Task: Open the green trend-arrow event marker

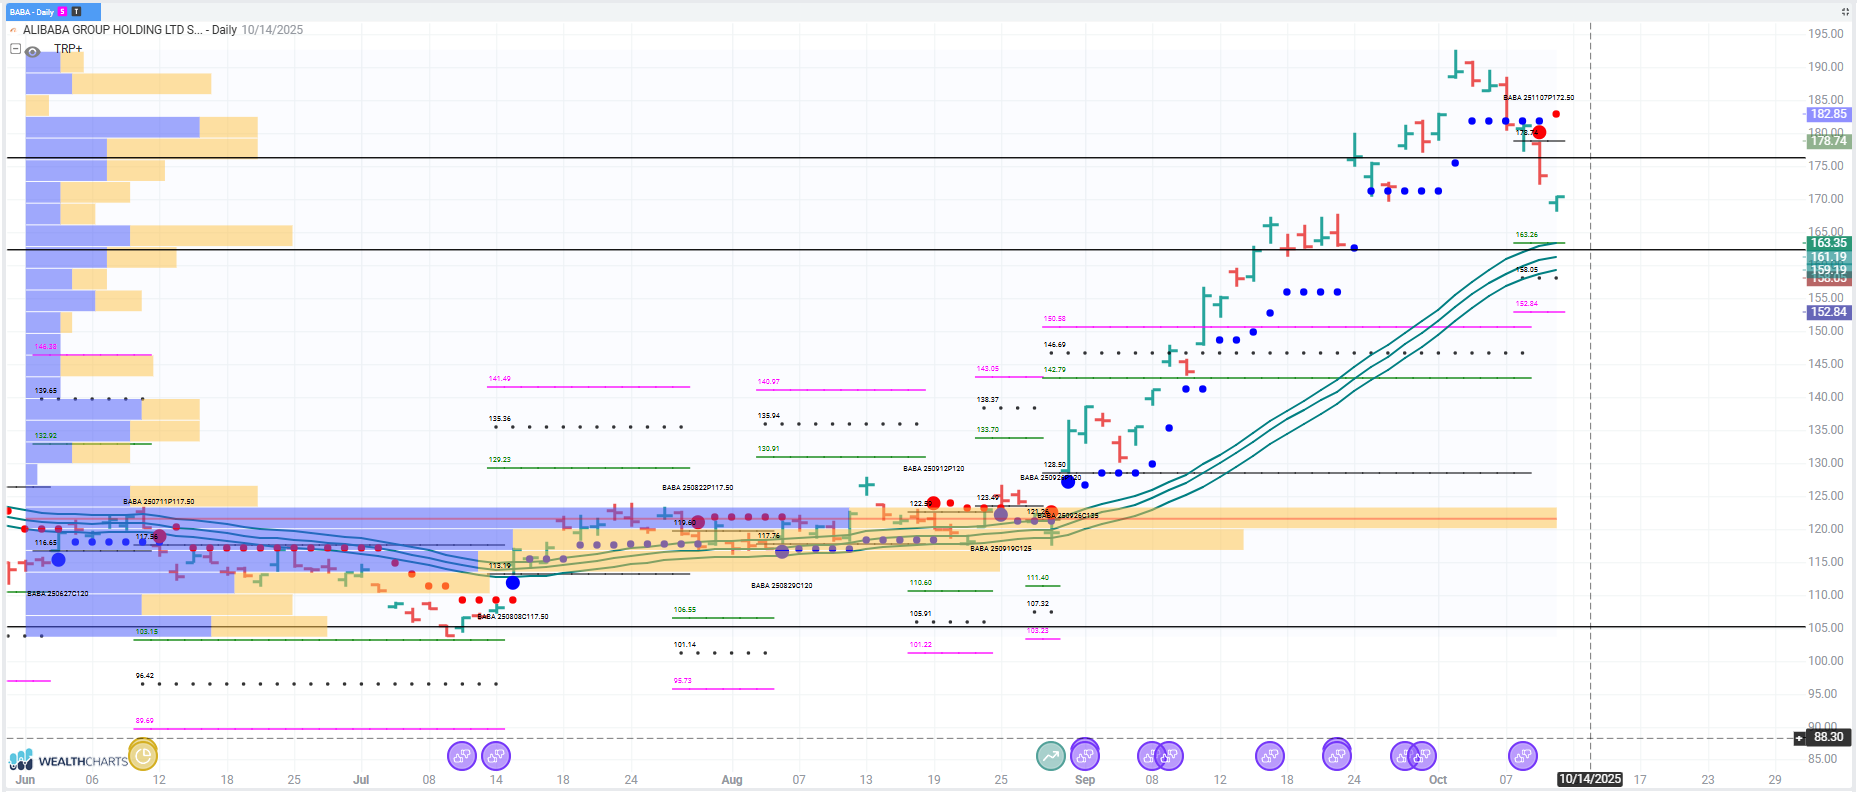Action: (x=1051, y=756)
